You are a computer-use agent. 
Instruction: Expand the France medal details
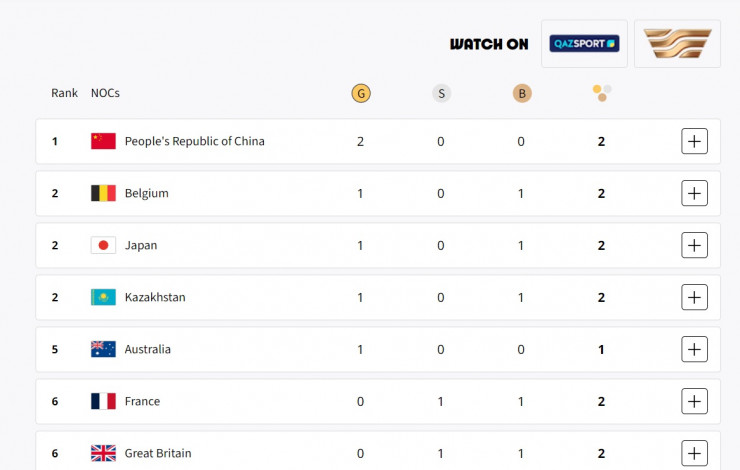click(x=694, y=401)
